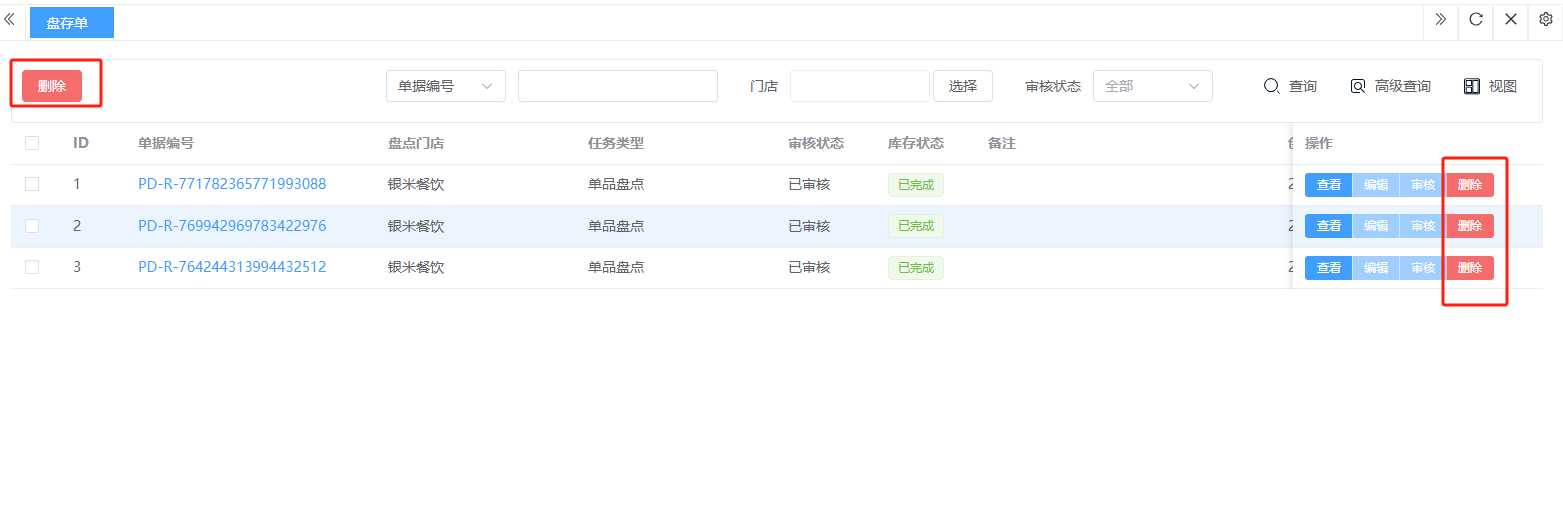The width and height of the screenshot is (1563, 508).
Task: Click the refresh icon in tab bar
Action: [1475, 20]
